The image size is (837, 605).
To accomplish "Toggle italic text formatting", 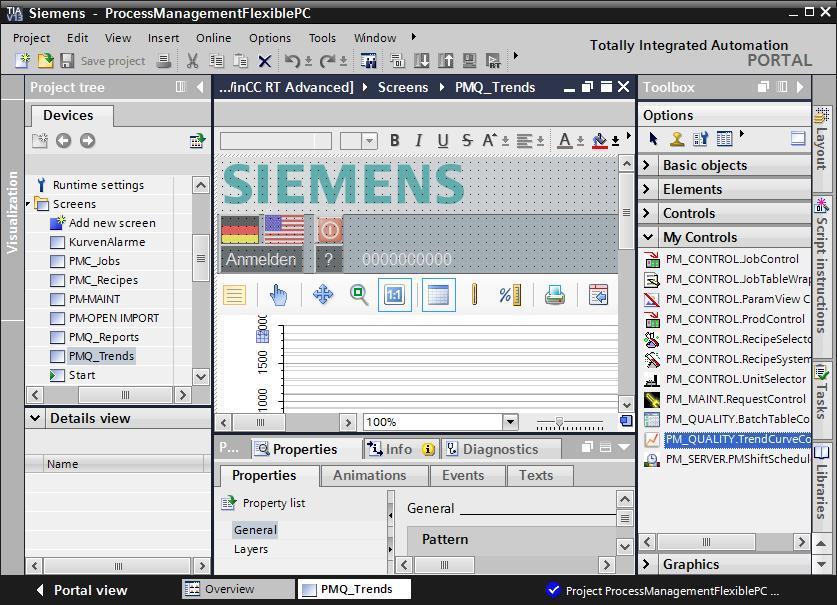I will (418, 140).
